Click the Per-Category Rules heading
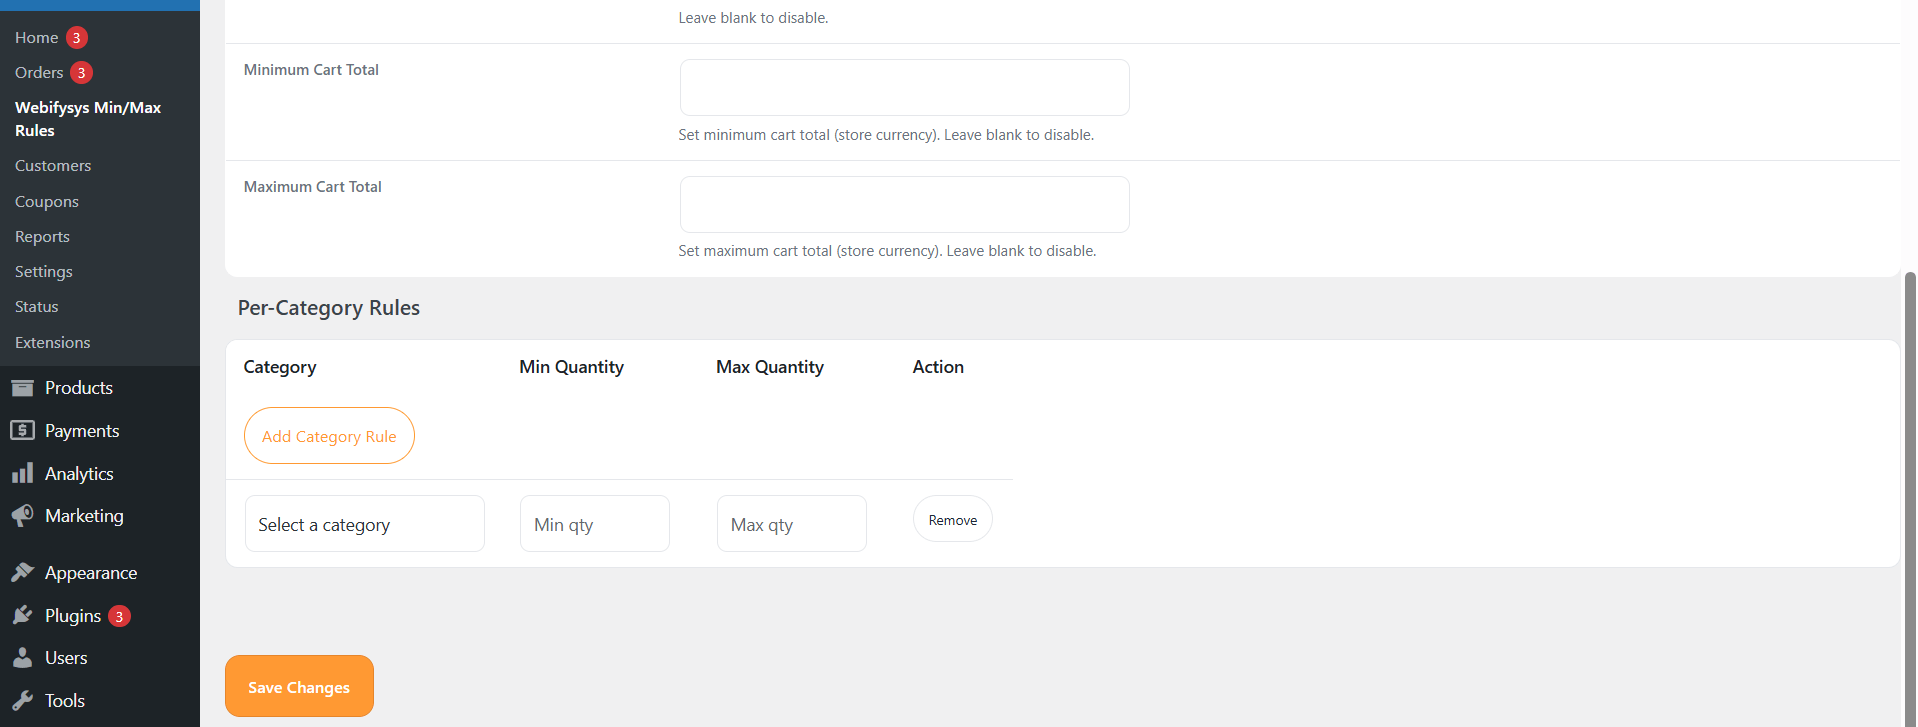This screenshot has height=727, width=1918. (x=329, y=308)
